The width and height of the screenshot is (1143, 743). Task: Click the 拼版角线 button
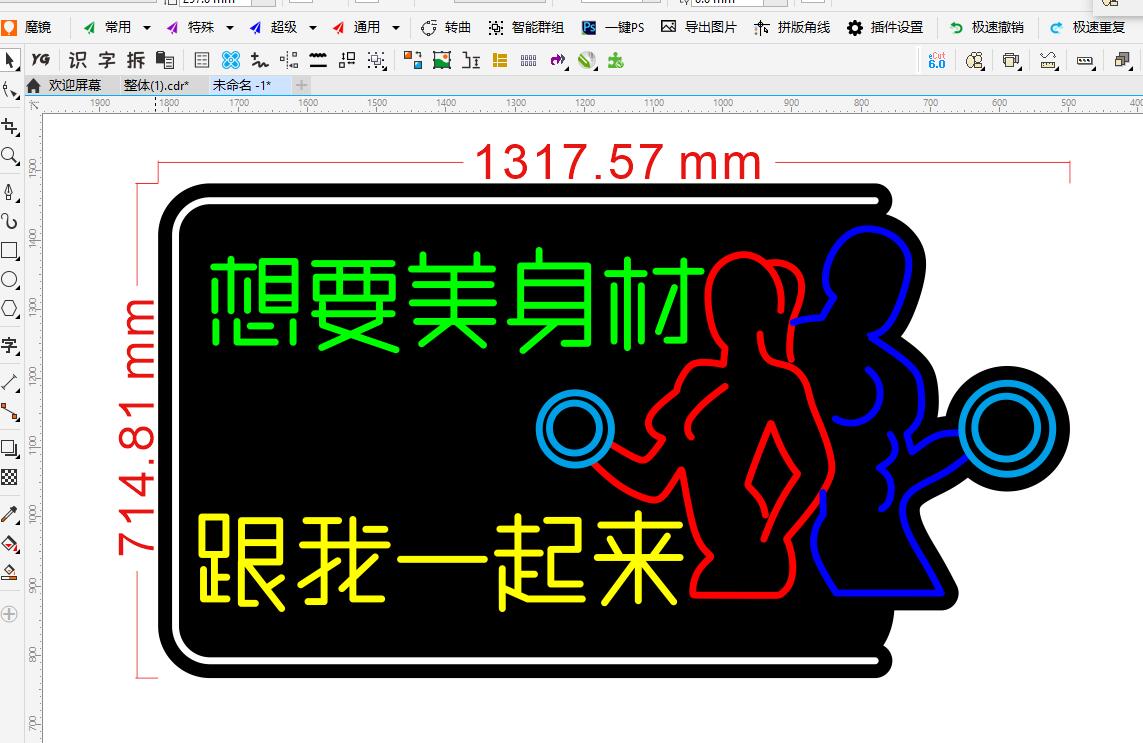(792, 27)
